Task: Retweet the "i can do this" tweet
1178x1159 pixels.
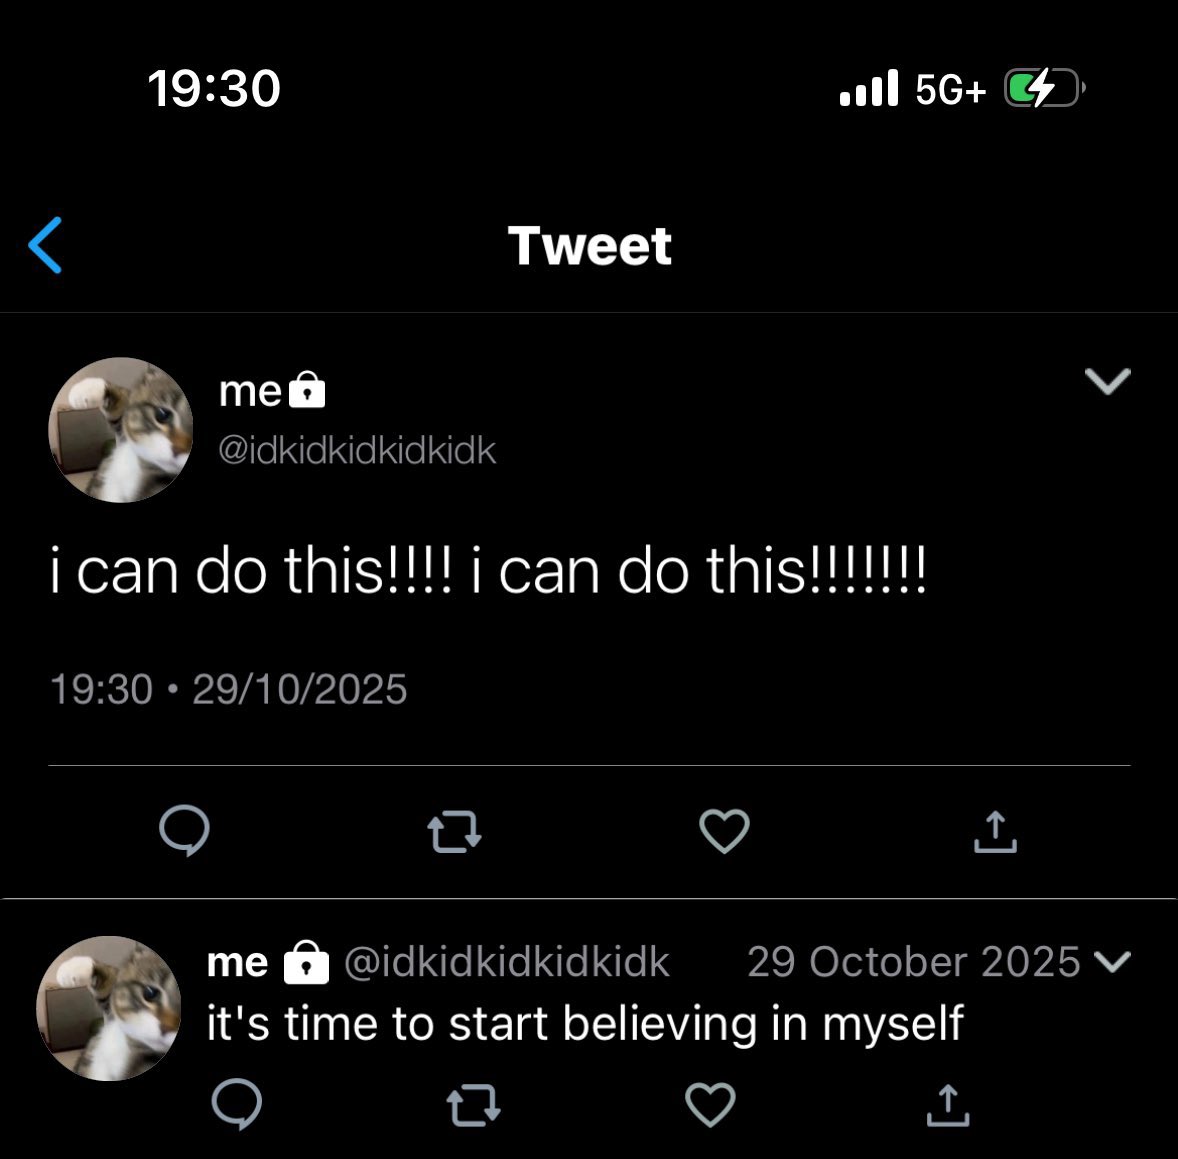Action: pos(454,832)
